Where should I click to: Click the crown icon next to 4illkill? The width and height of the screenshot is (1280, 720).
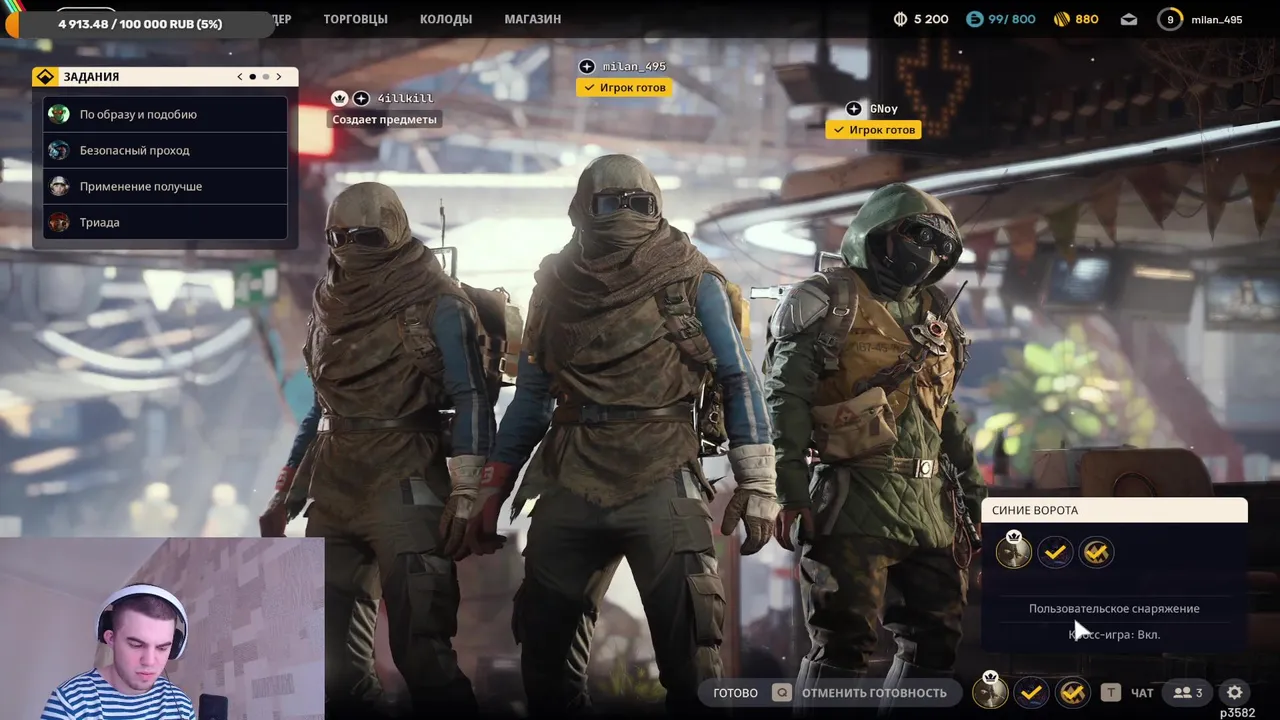tap(339, 98)
